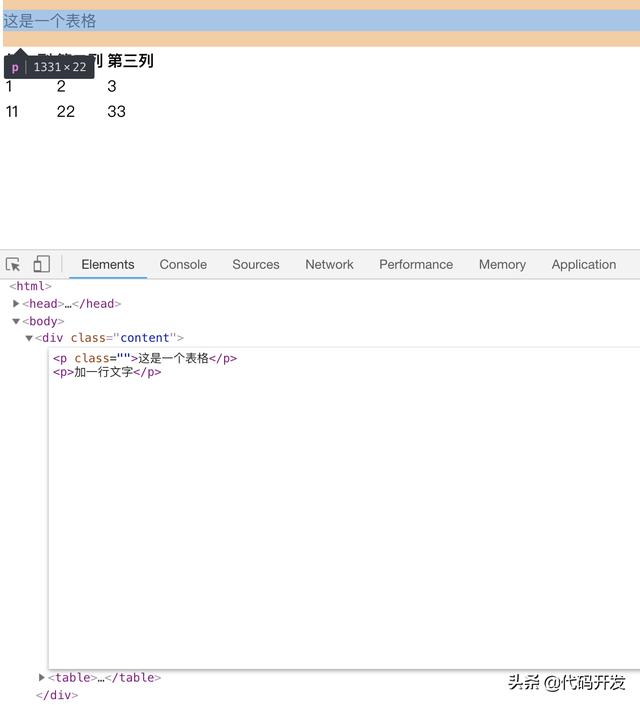Image resolution: width=640 pixels, height=705 pixels.
Task: Click table cell with value 3
Action: 112,86
